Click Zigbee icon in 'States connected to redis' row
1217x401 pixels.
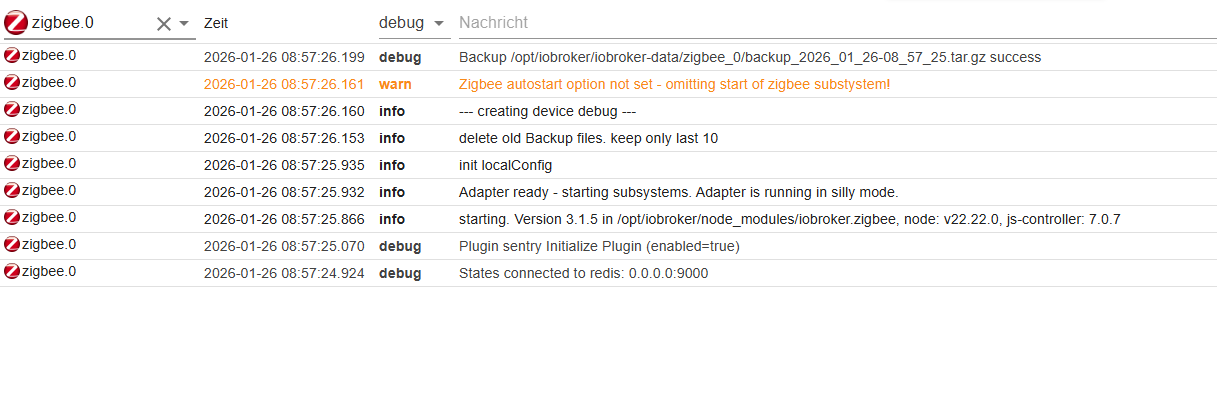coord(12,272)
